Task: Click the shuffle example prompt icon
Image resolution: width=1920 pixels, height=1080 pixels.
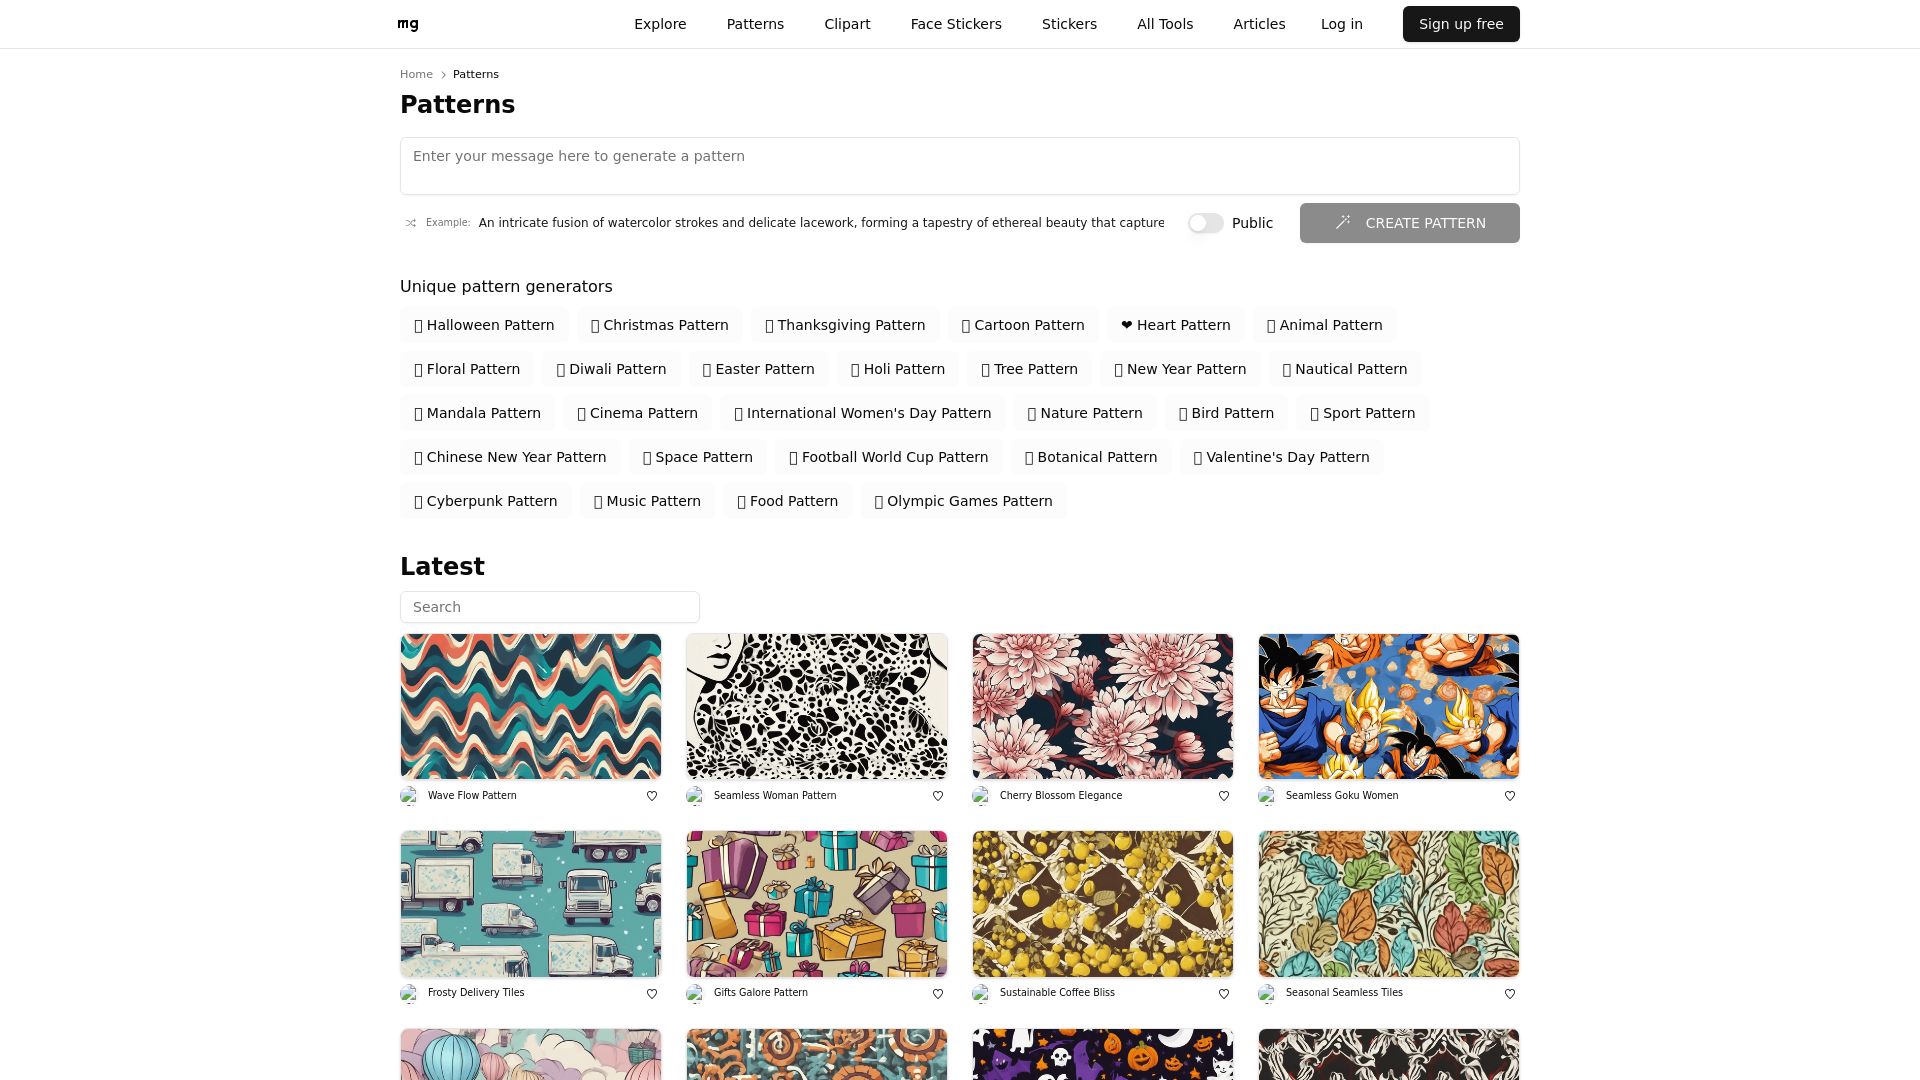Action: [x=410, y=223]
